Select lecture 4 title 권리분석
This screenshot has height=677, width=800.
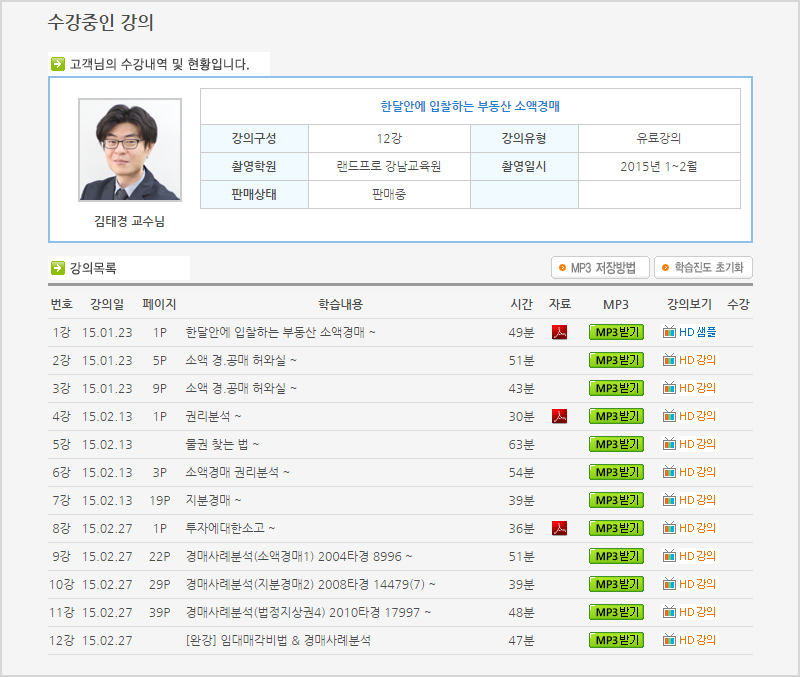[x=213, y=416]
